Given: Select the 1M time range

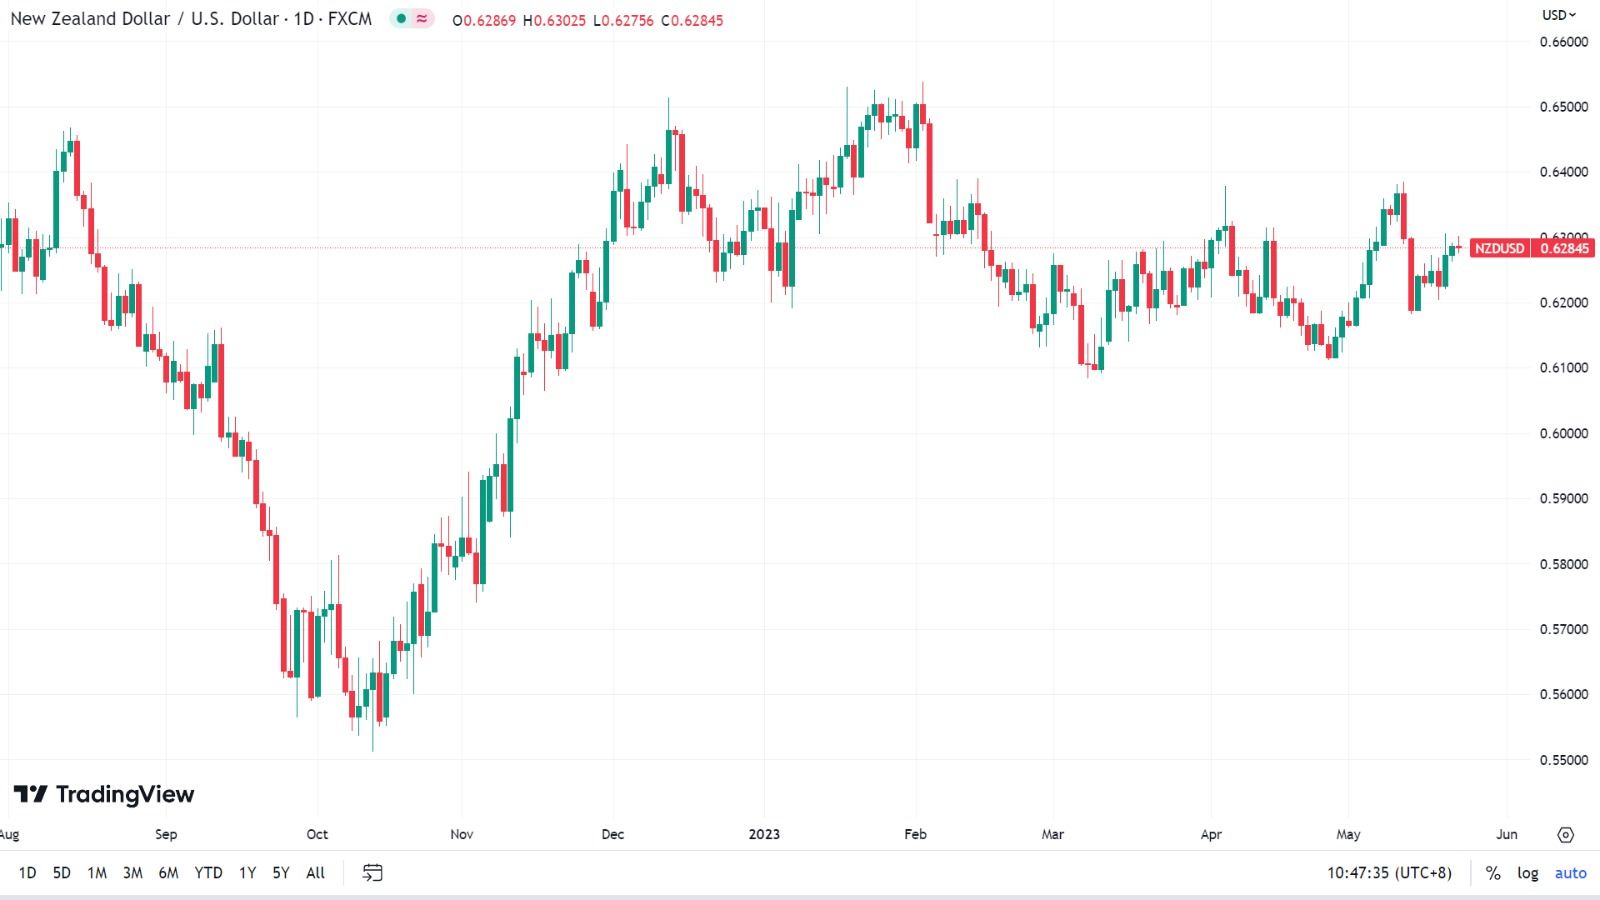Looking at the screenshot, I should (97, 873).
